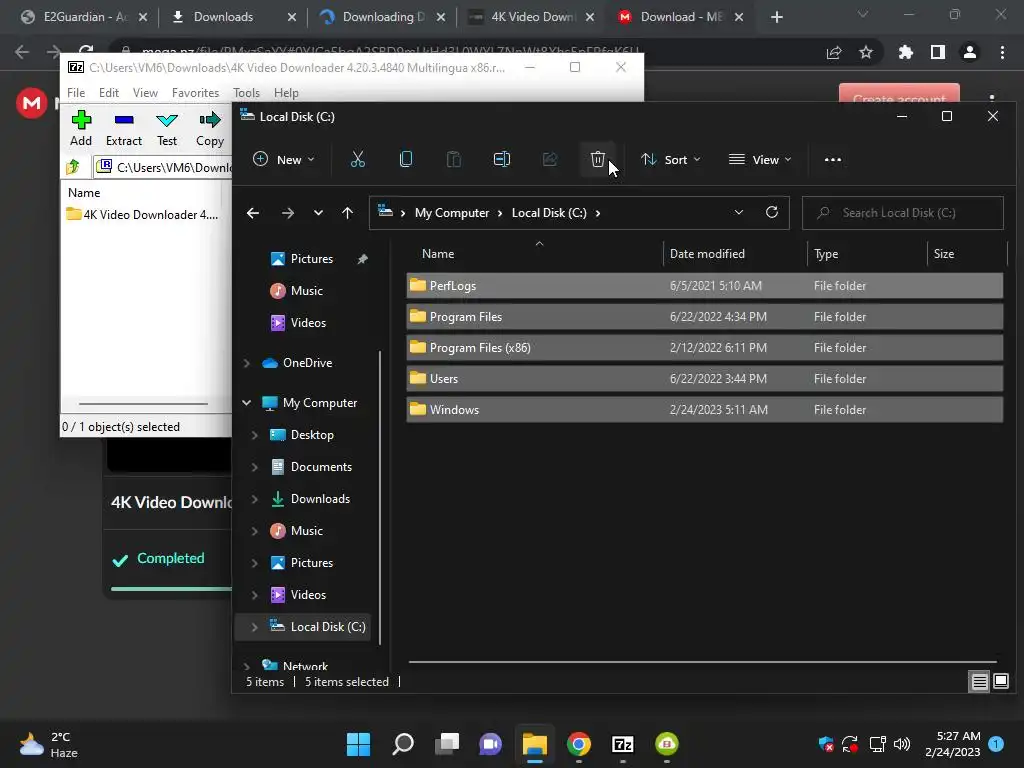Open a new Chrome tab
The width and height of the screenshot is (1024, 768).
pyautogui.click(x=776, y=17)
